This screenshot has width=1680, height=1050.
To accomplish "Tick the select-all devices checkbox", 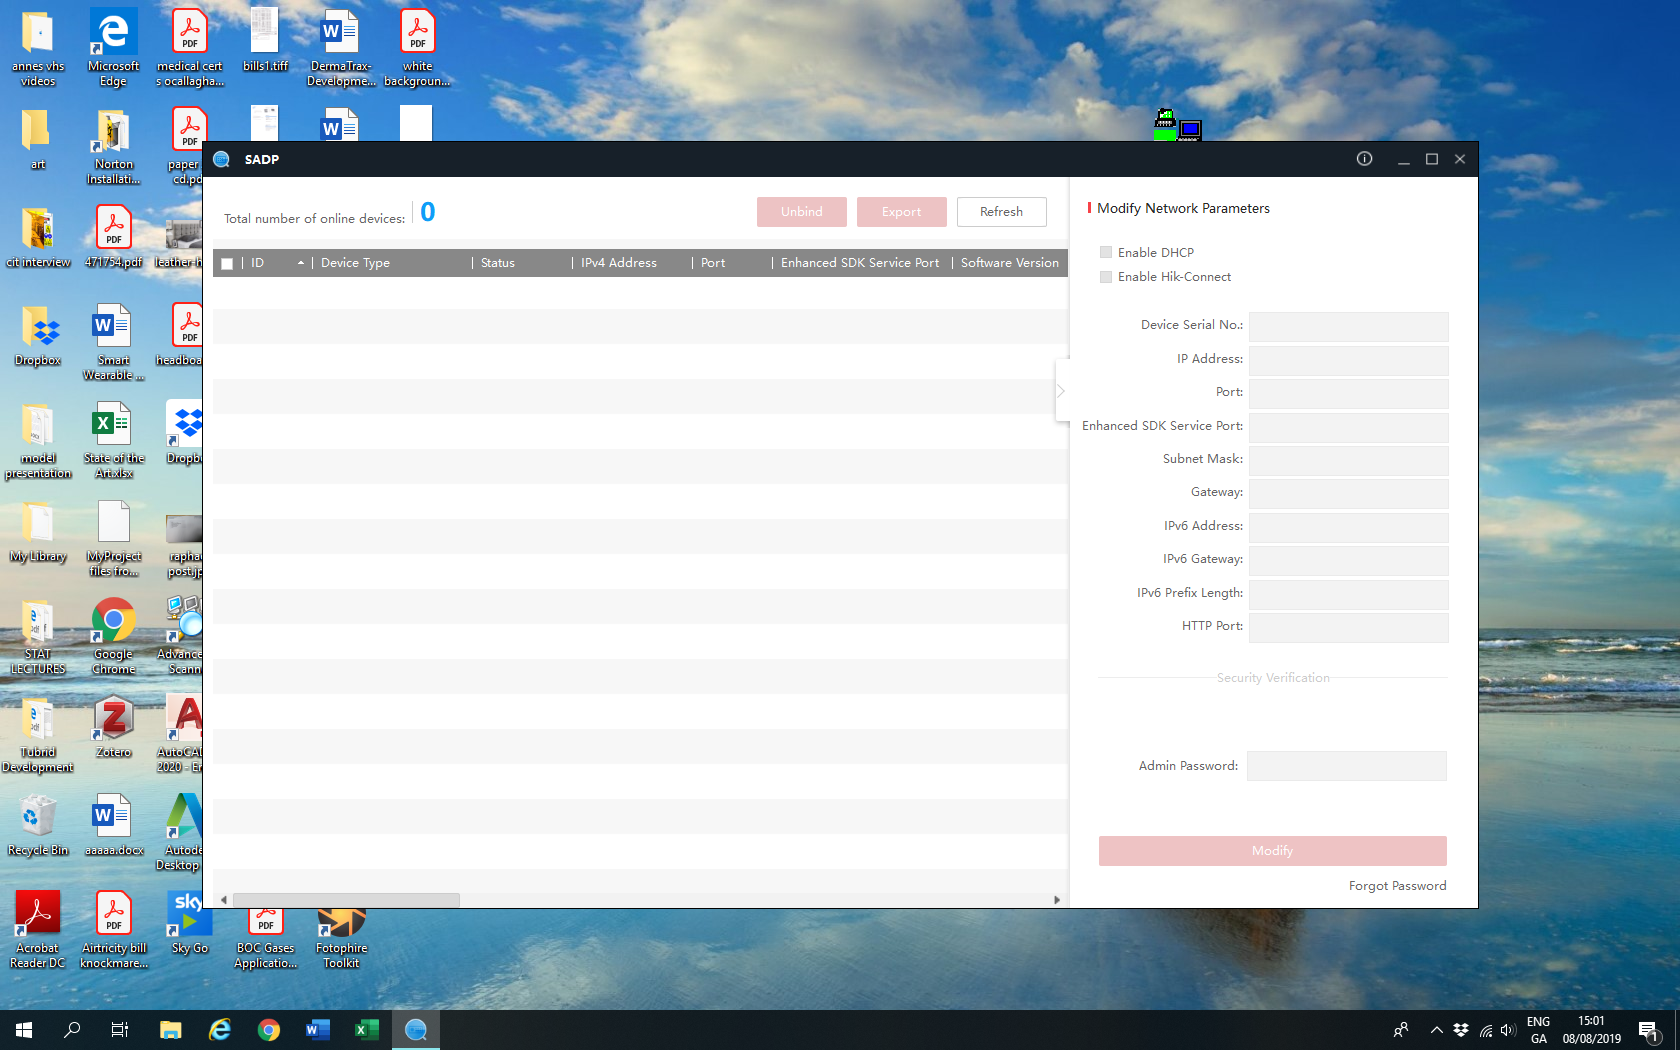I will pos(227,264).
